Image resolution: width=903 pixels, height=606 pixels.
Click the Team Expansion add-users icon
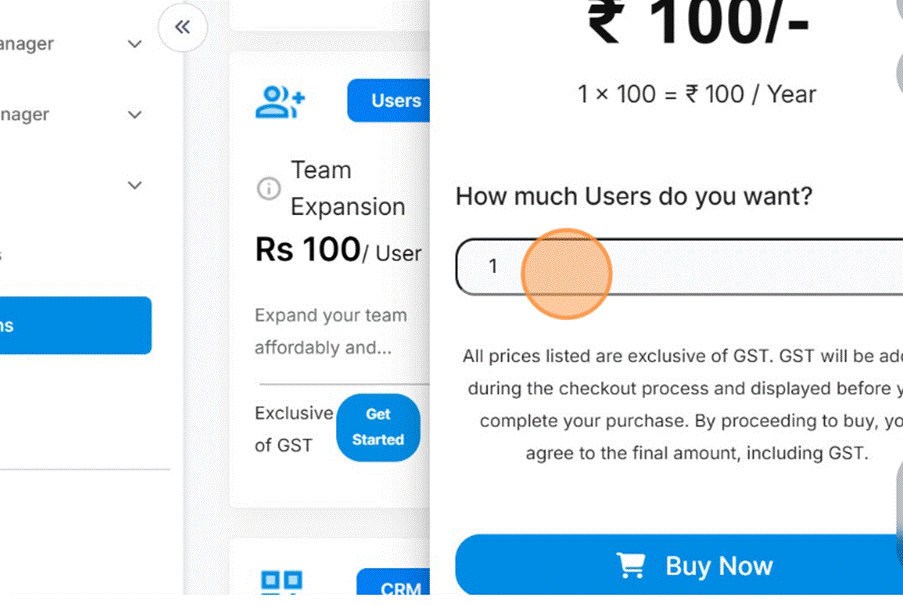(280, 101)
